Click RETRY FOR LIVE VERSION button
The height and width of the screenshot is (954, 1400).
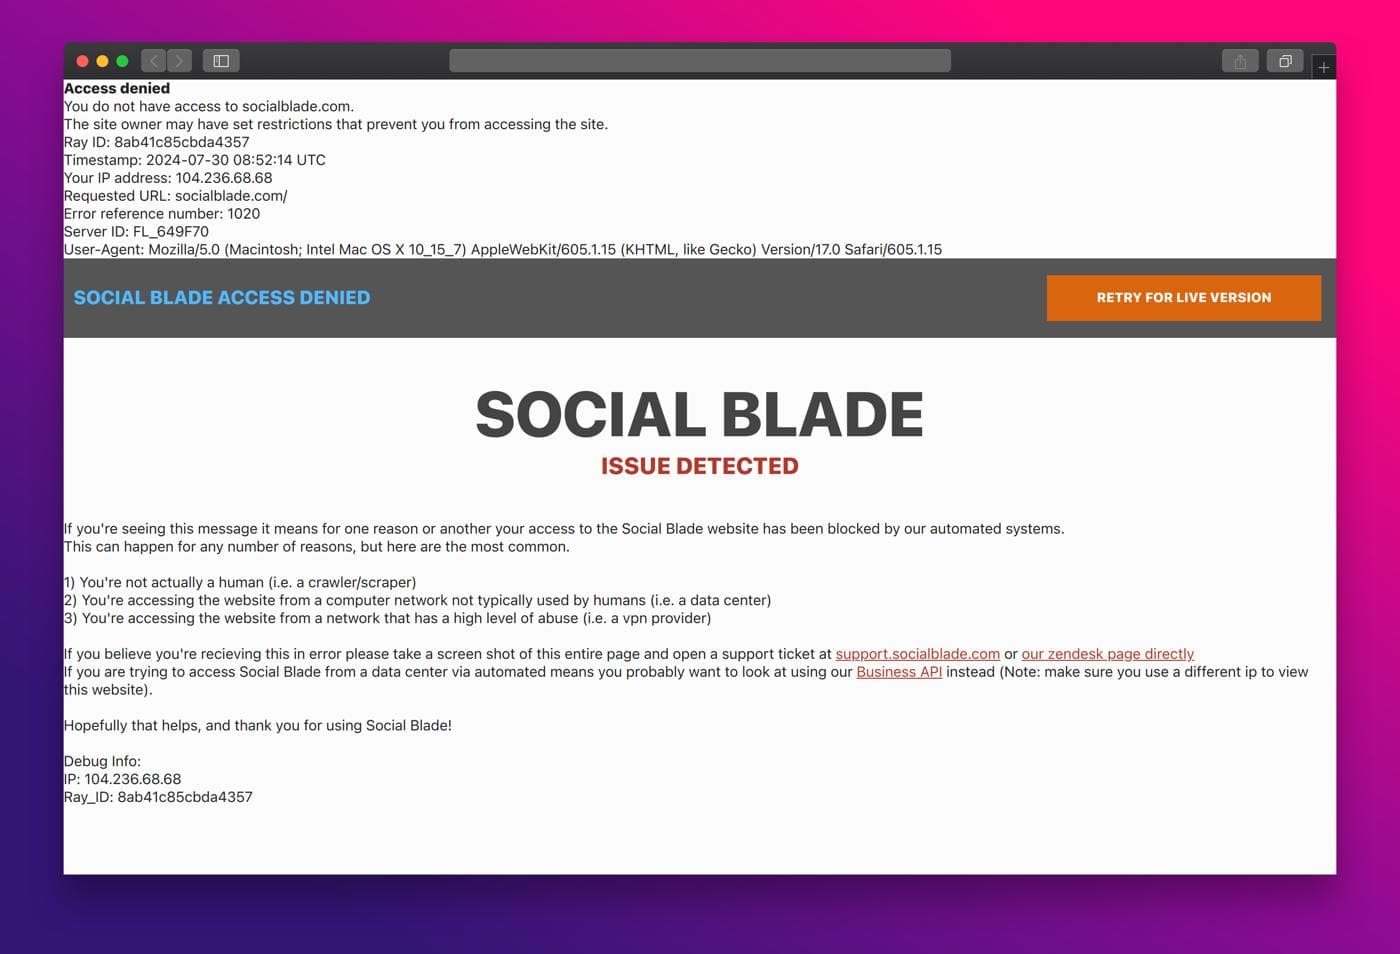(x=1183, y=297)
